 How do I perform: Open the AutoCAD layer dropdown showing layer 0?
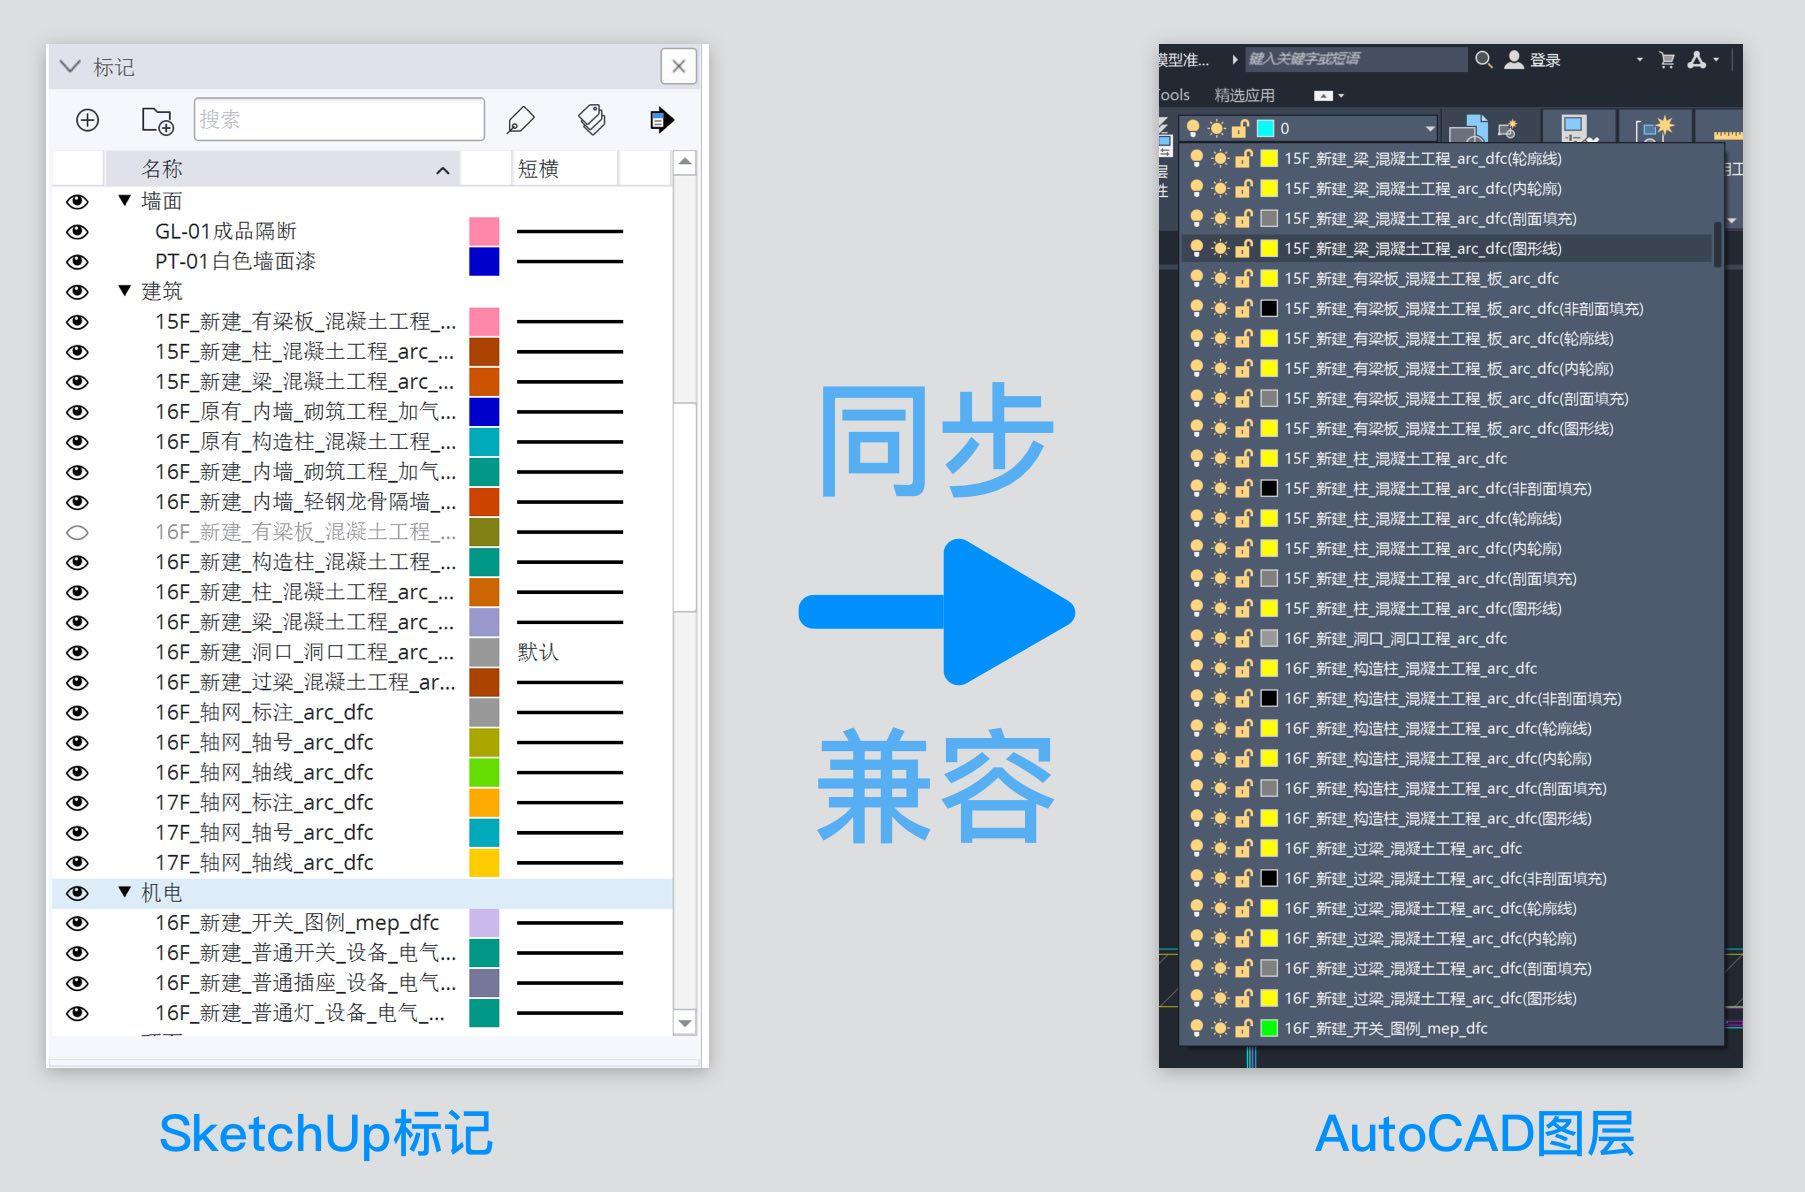tap(1428, 128)
